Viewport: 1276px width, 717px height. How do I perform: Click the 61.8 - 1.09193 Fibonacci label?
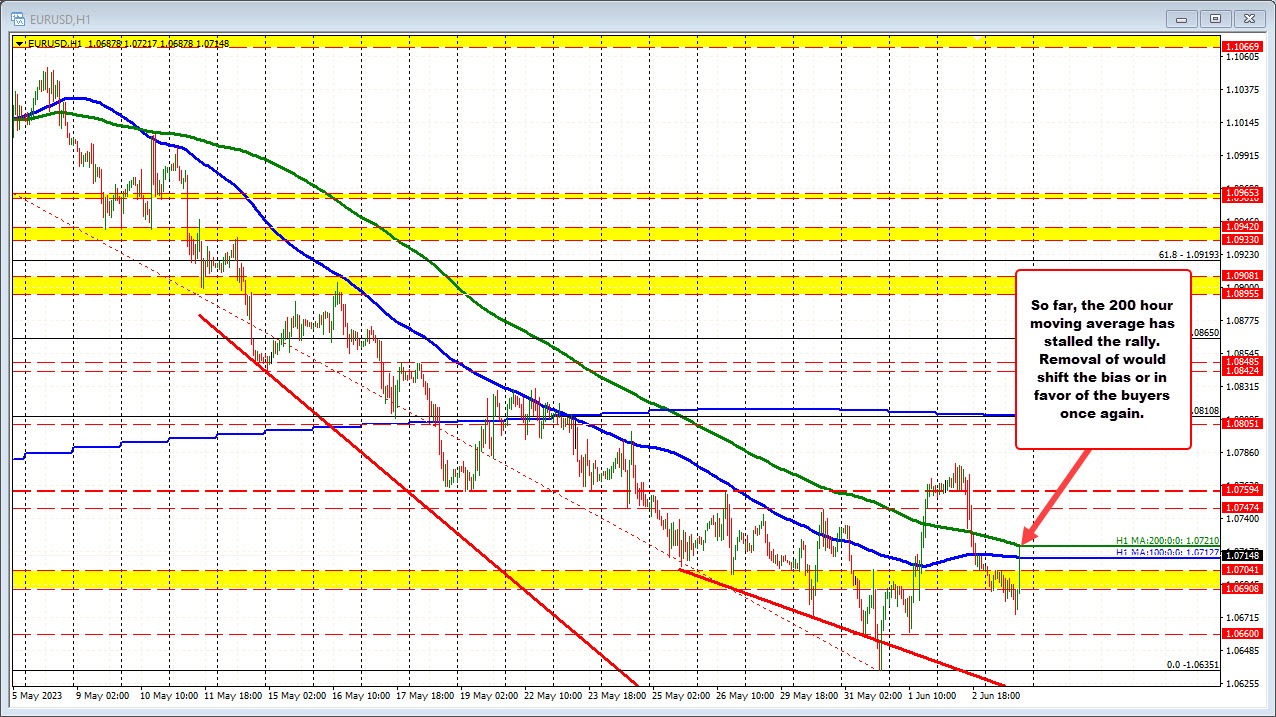pyautogui.click(x=1190, y=255)
